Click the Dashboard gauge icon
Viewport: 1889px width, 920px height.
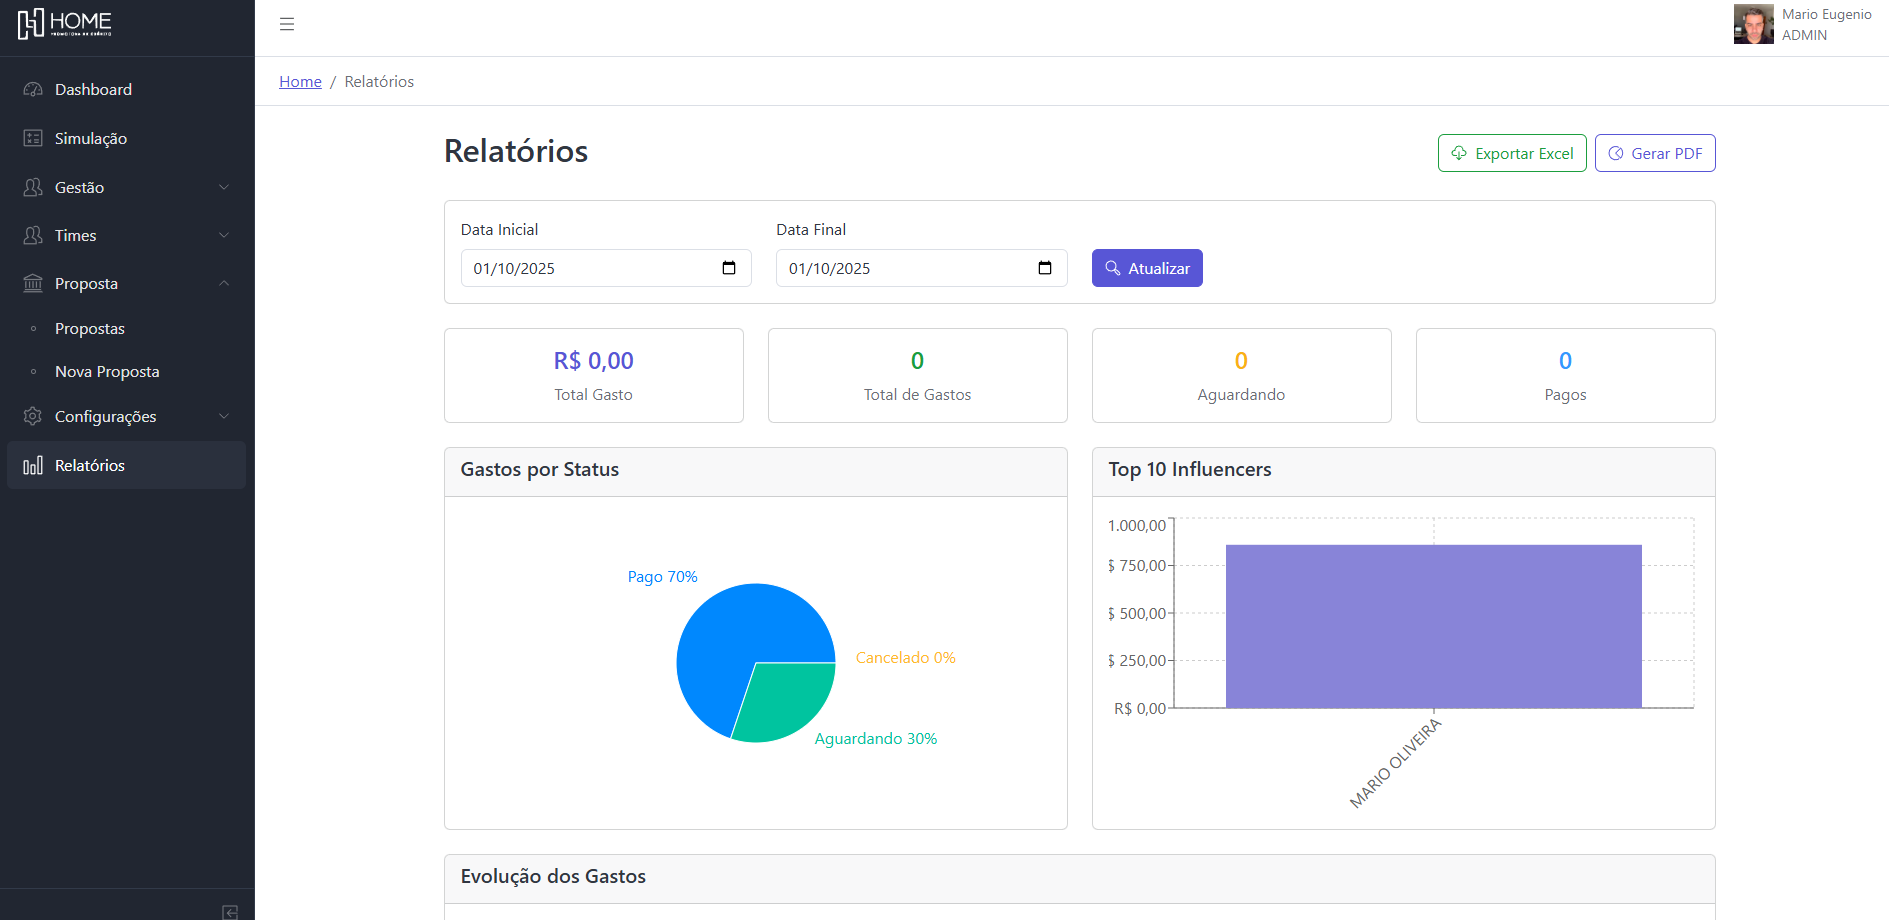pos(33,90)
